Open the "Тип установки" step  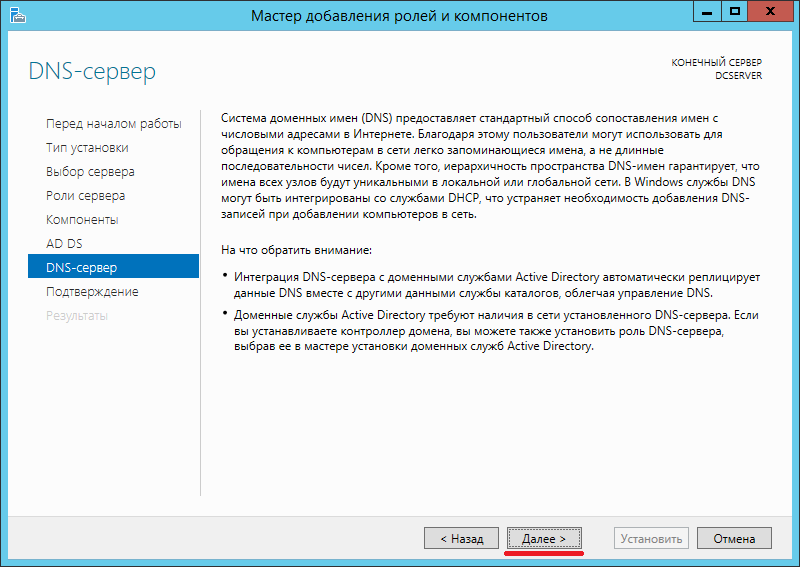[87, 147]
